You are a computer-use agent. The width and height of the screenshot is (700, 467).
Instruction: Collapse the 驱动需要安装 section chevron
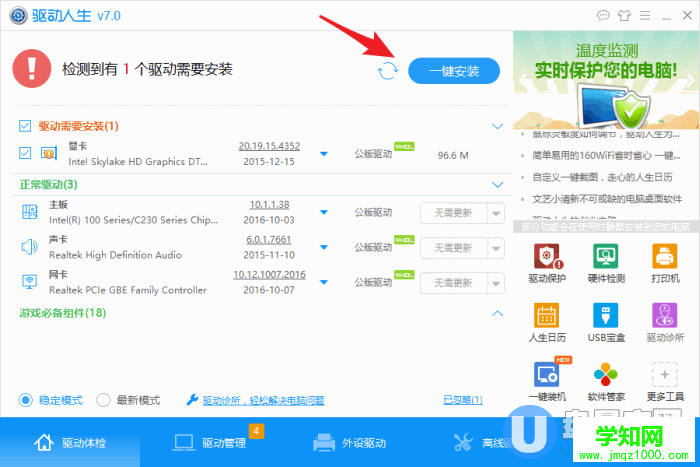click(x=497, y=126)
